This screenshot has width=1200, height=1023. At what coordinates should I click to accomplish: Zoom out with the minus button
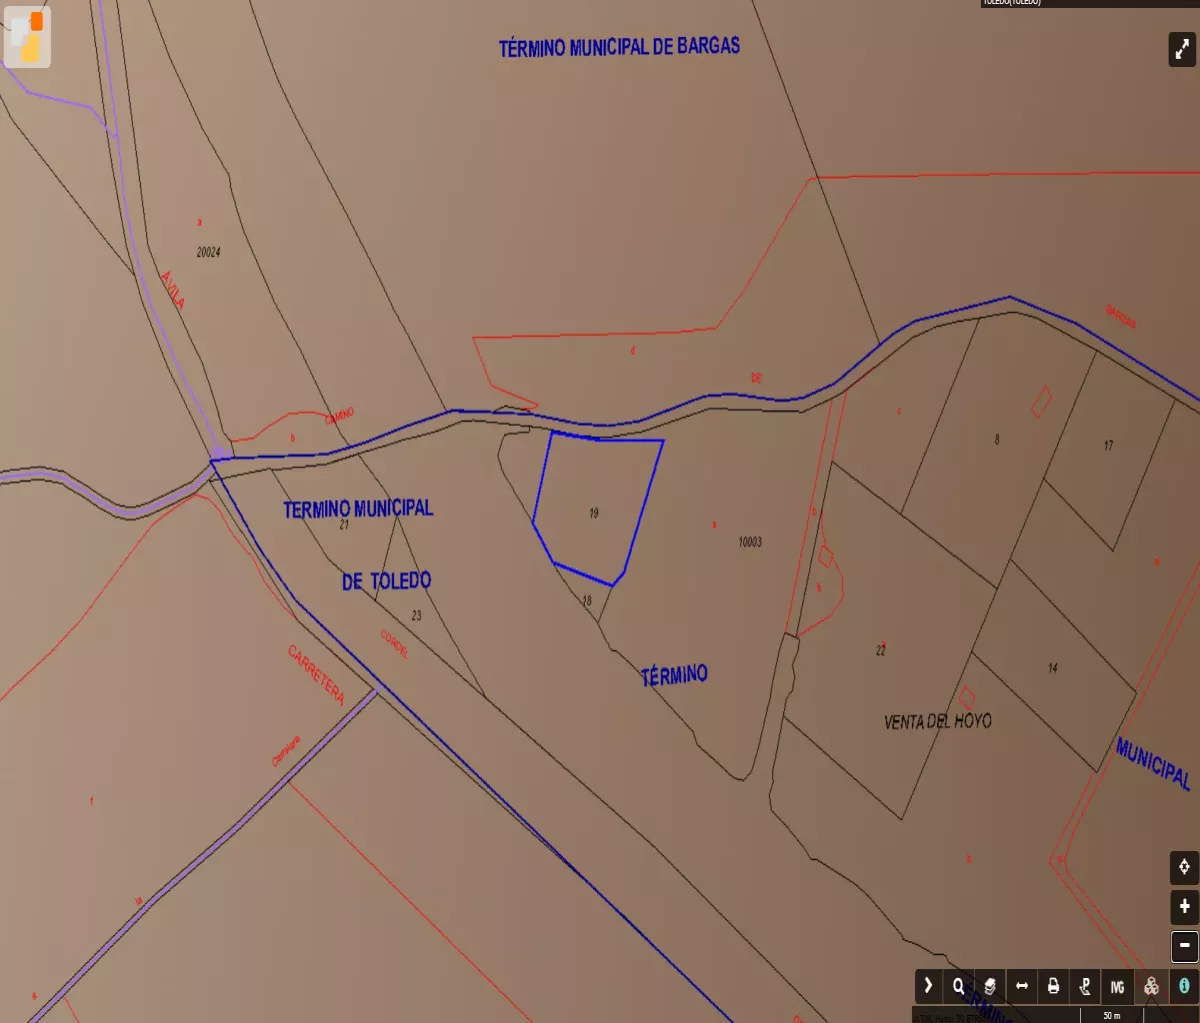(x=1184, y=945)
